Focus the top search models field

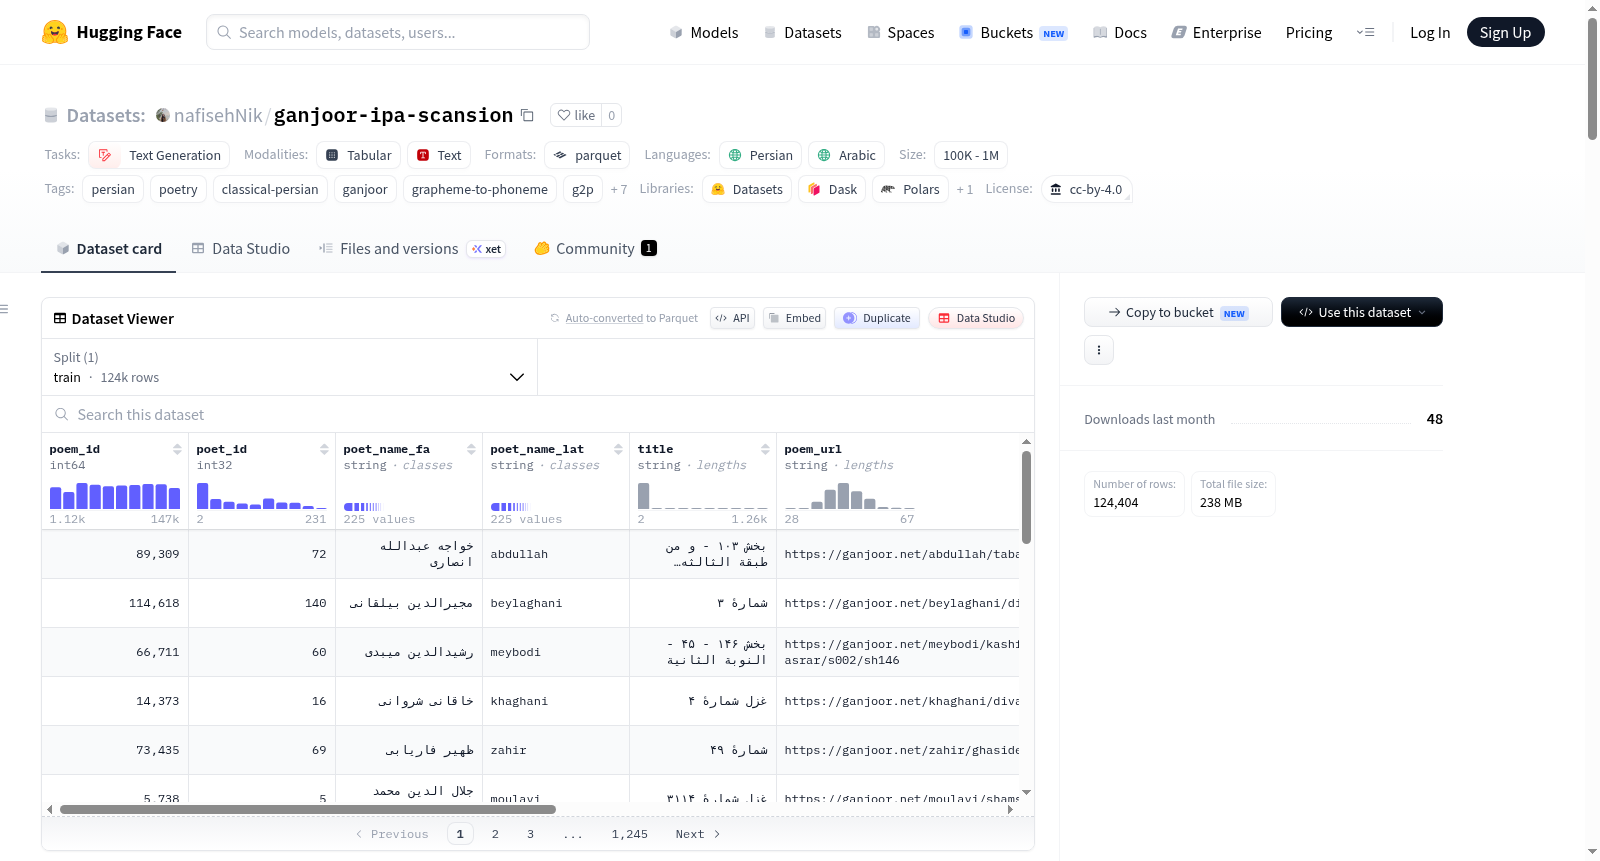[x=398, y=32]
